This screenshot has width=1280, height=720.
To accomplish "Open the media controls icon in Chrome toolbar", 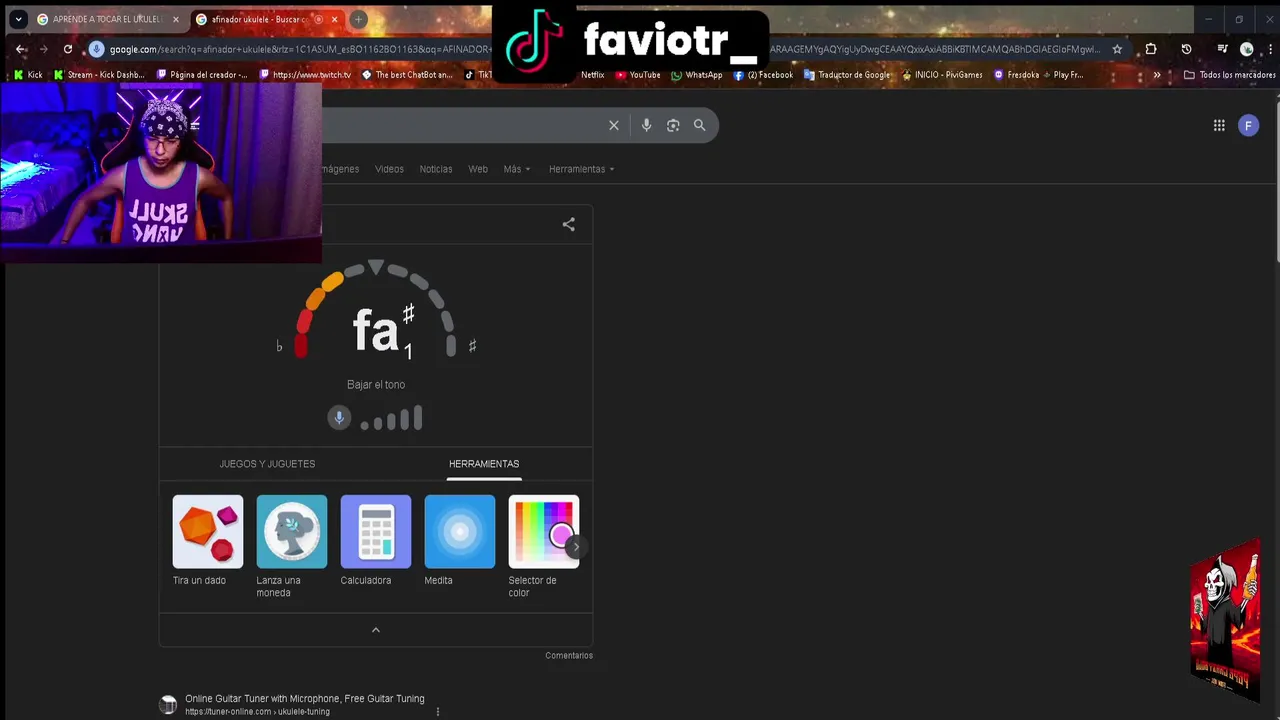I will 1222,49.
